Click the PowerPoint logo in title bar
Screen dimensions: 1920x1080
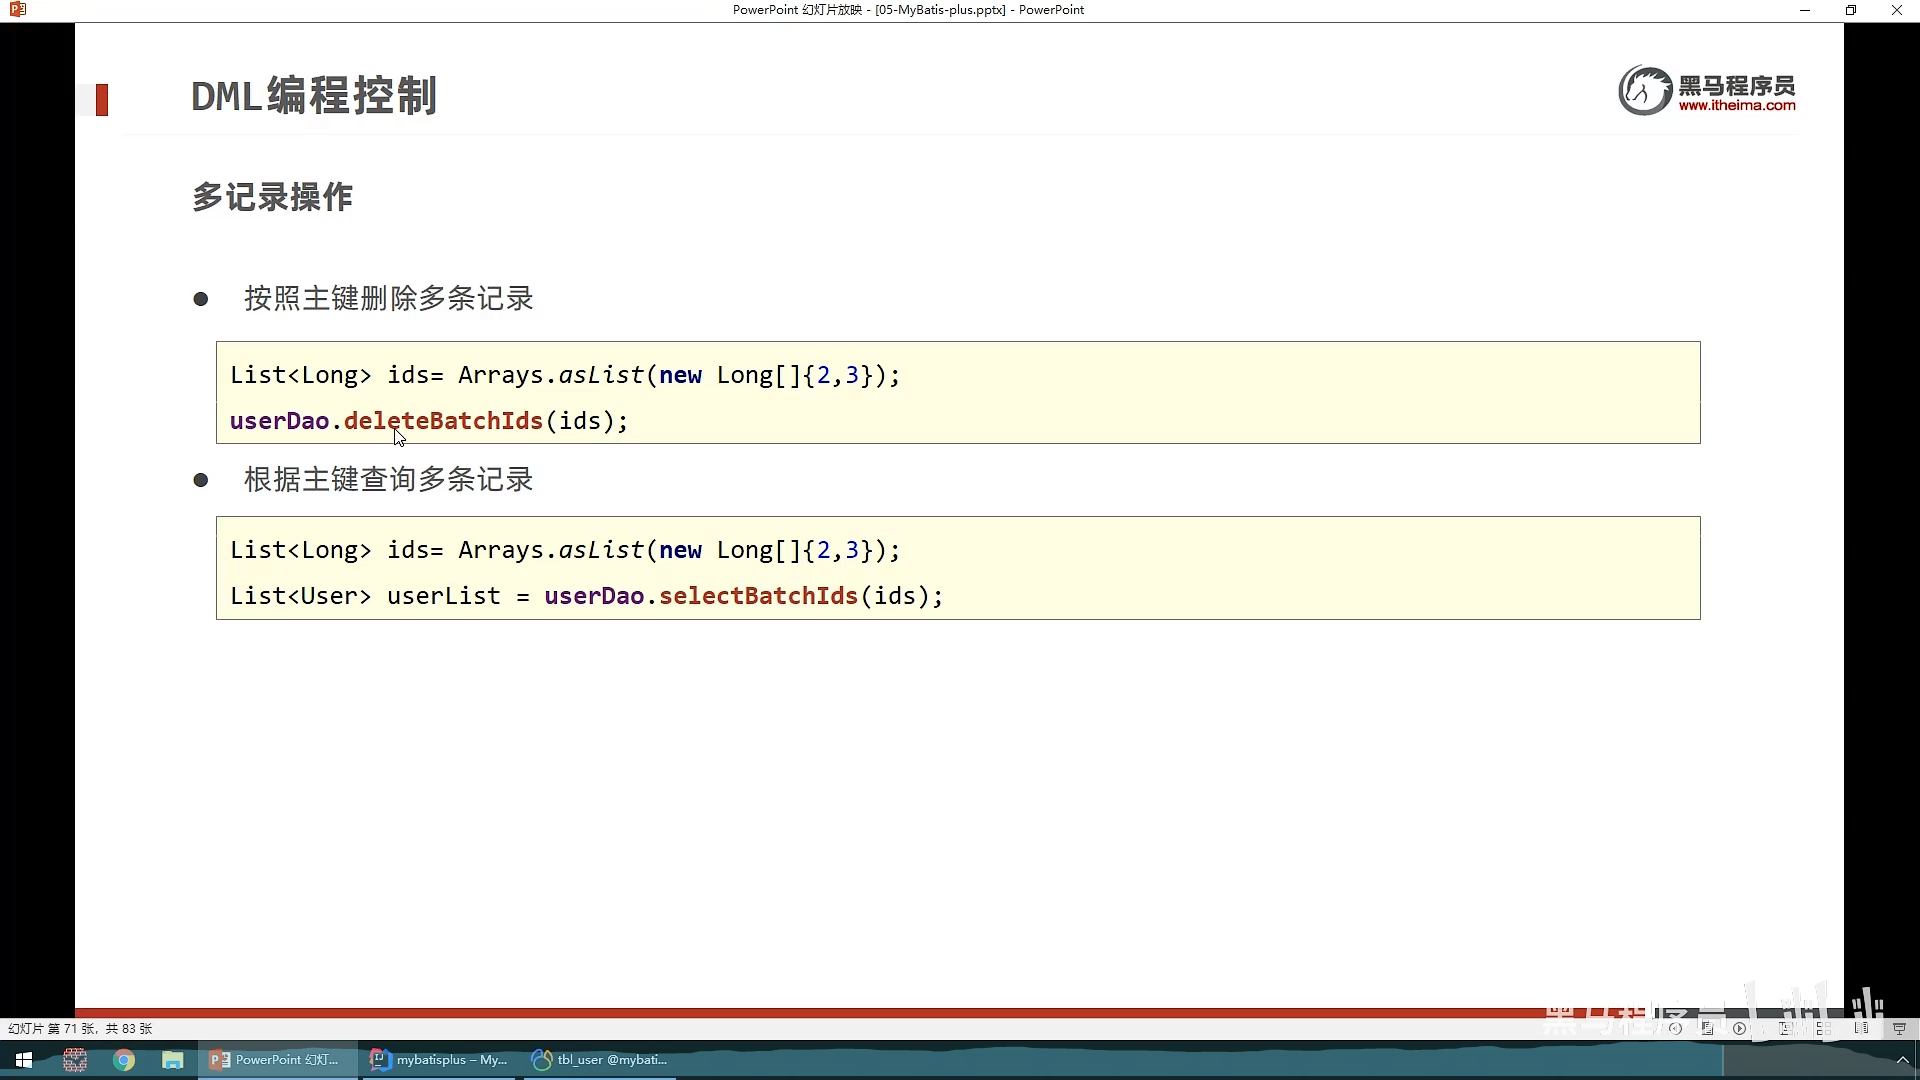(17, 10)
